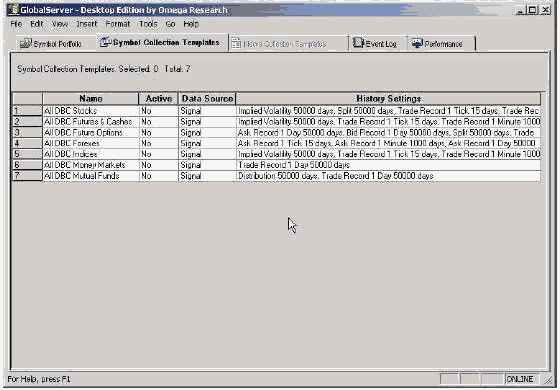The height and width of the screenshot is (390, 560).
Task: Select row header number 6
Action: (x=27, y=165)
